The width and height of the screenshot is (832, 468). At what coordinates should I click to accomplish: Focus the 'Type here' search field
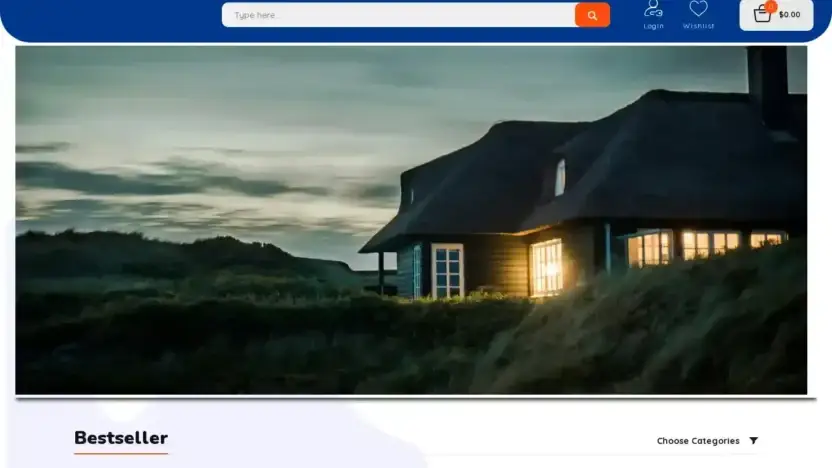(398, 15)
